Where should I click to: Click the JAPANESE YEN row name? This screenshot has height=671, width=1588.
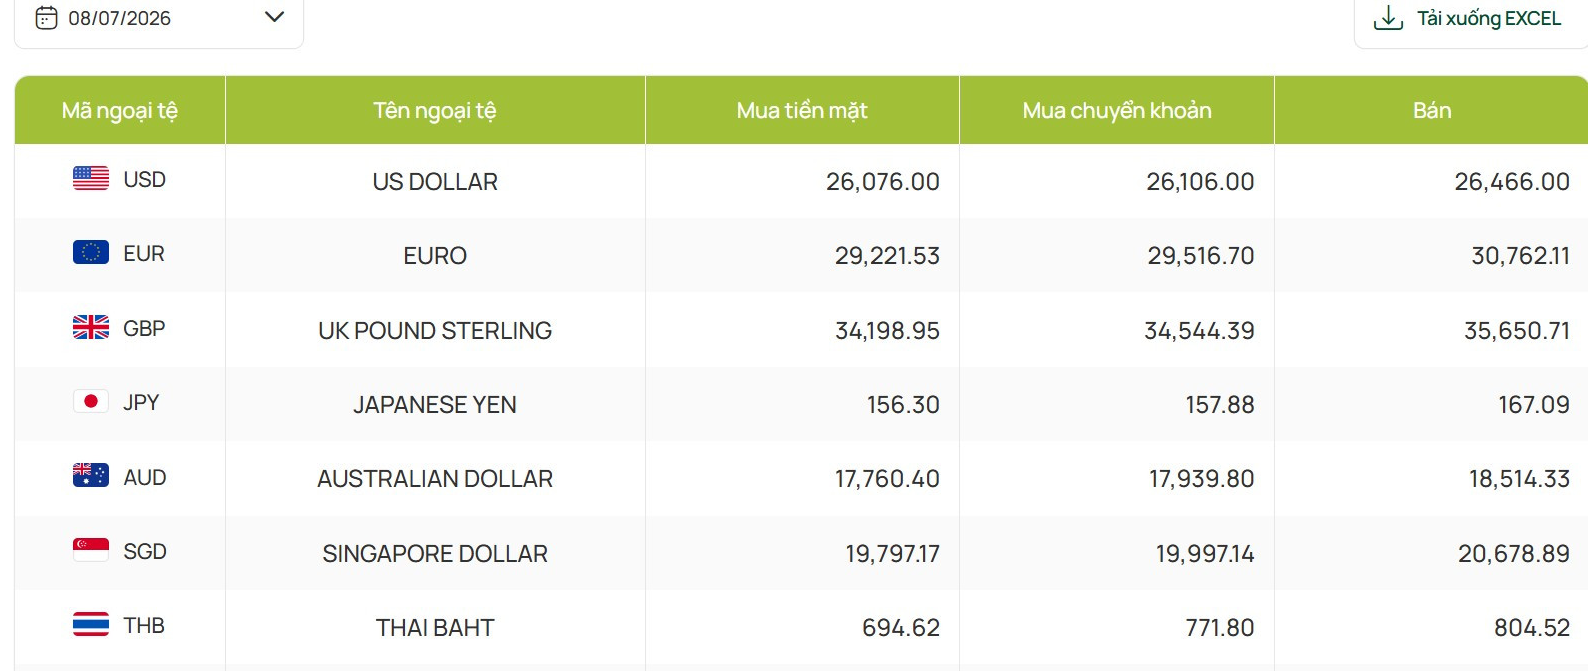click(x=435, y=405)
